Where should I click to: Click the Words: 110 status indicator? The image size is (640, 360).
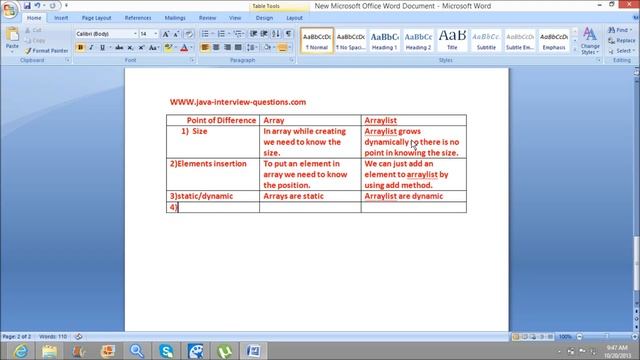(53, 337)
